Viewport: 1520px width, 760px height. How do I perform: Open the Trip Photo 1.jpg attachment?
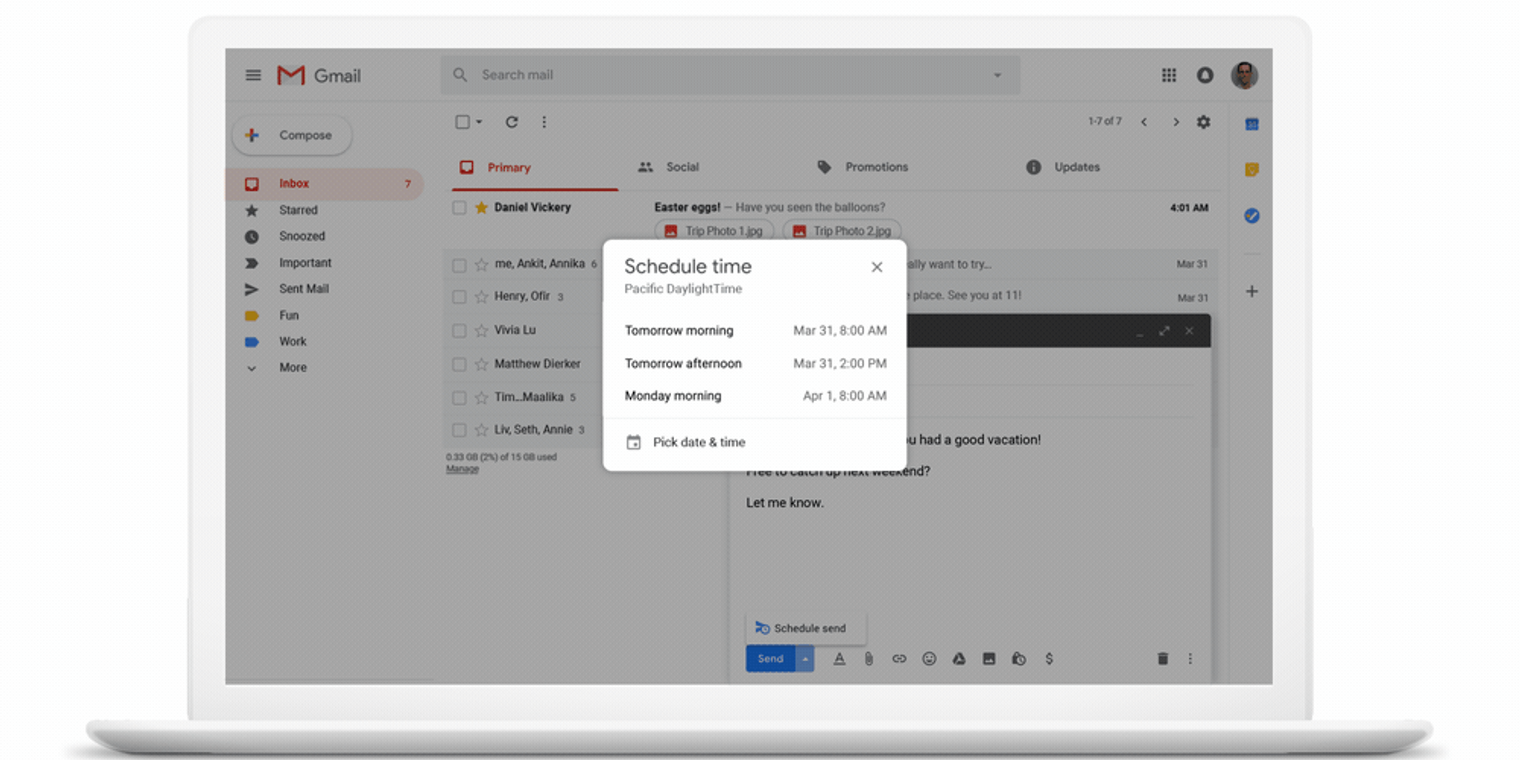click(x=714, y=231)
